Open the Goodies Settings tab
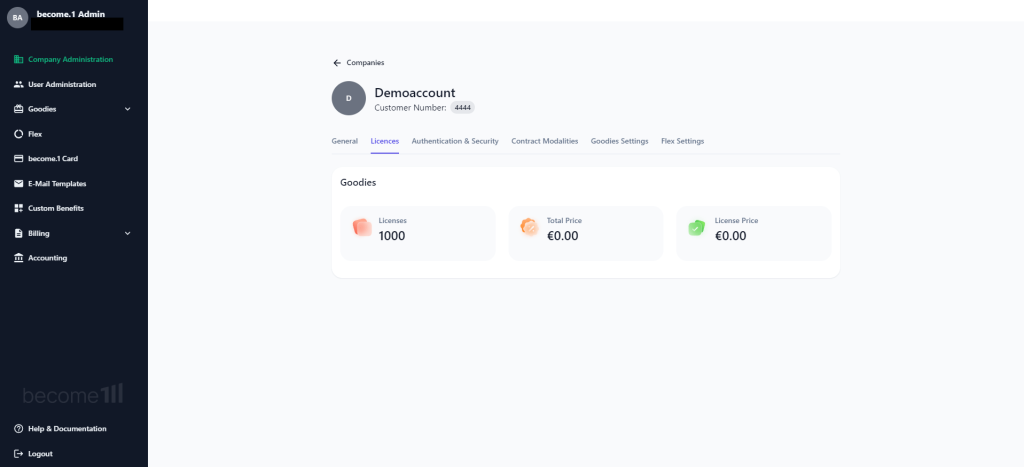1024x467 pixels. pos(619,141)
